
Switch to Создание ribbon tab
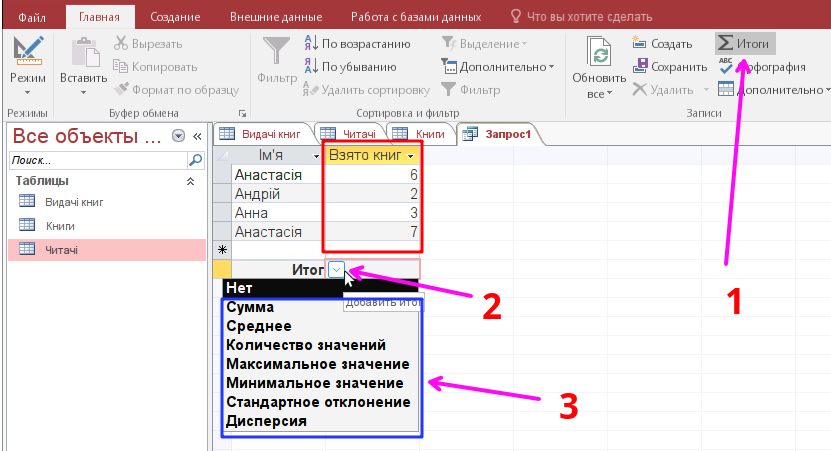(175, 17)
